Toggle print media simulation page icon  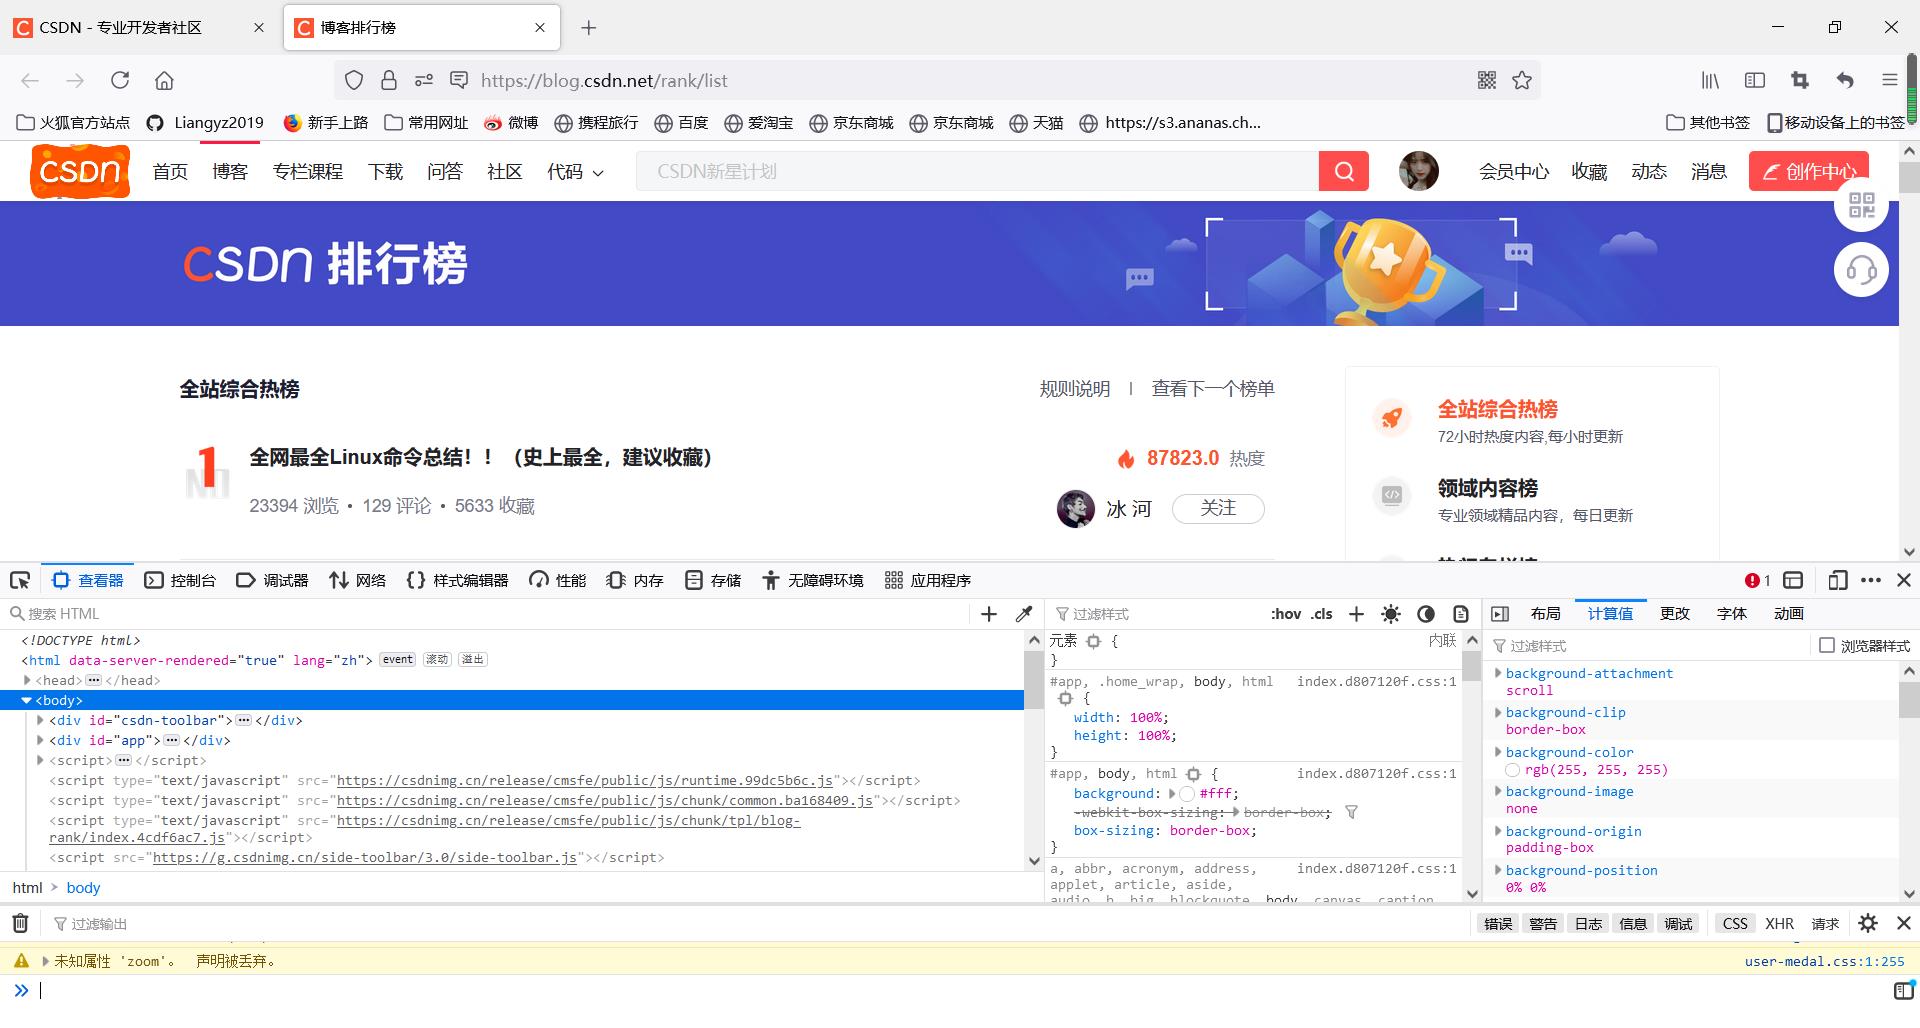(1461, 614)
